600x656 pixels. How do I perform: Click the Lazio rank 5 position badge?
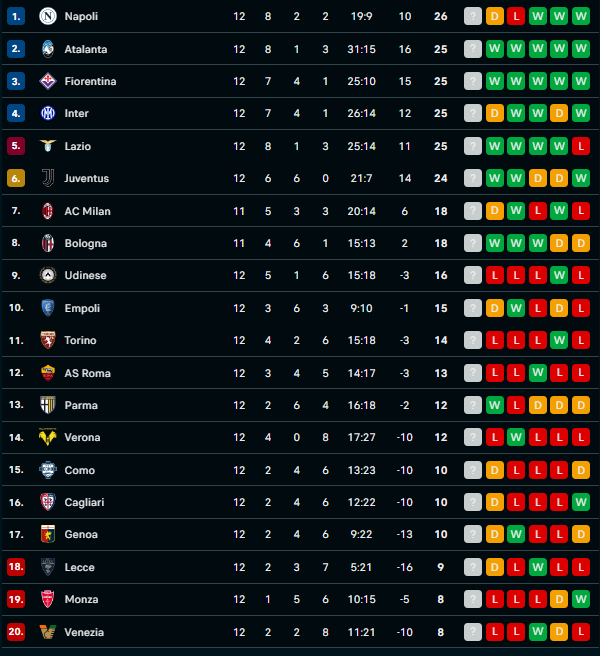point(15,146)
